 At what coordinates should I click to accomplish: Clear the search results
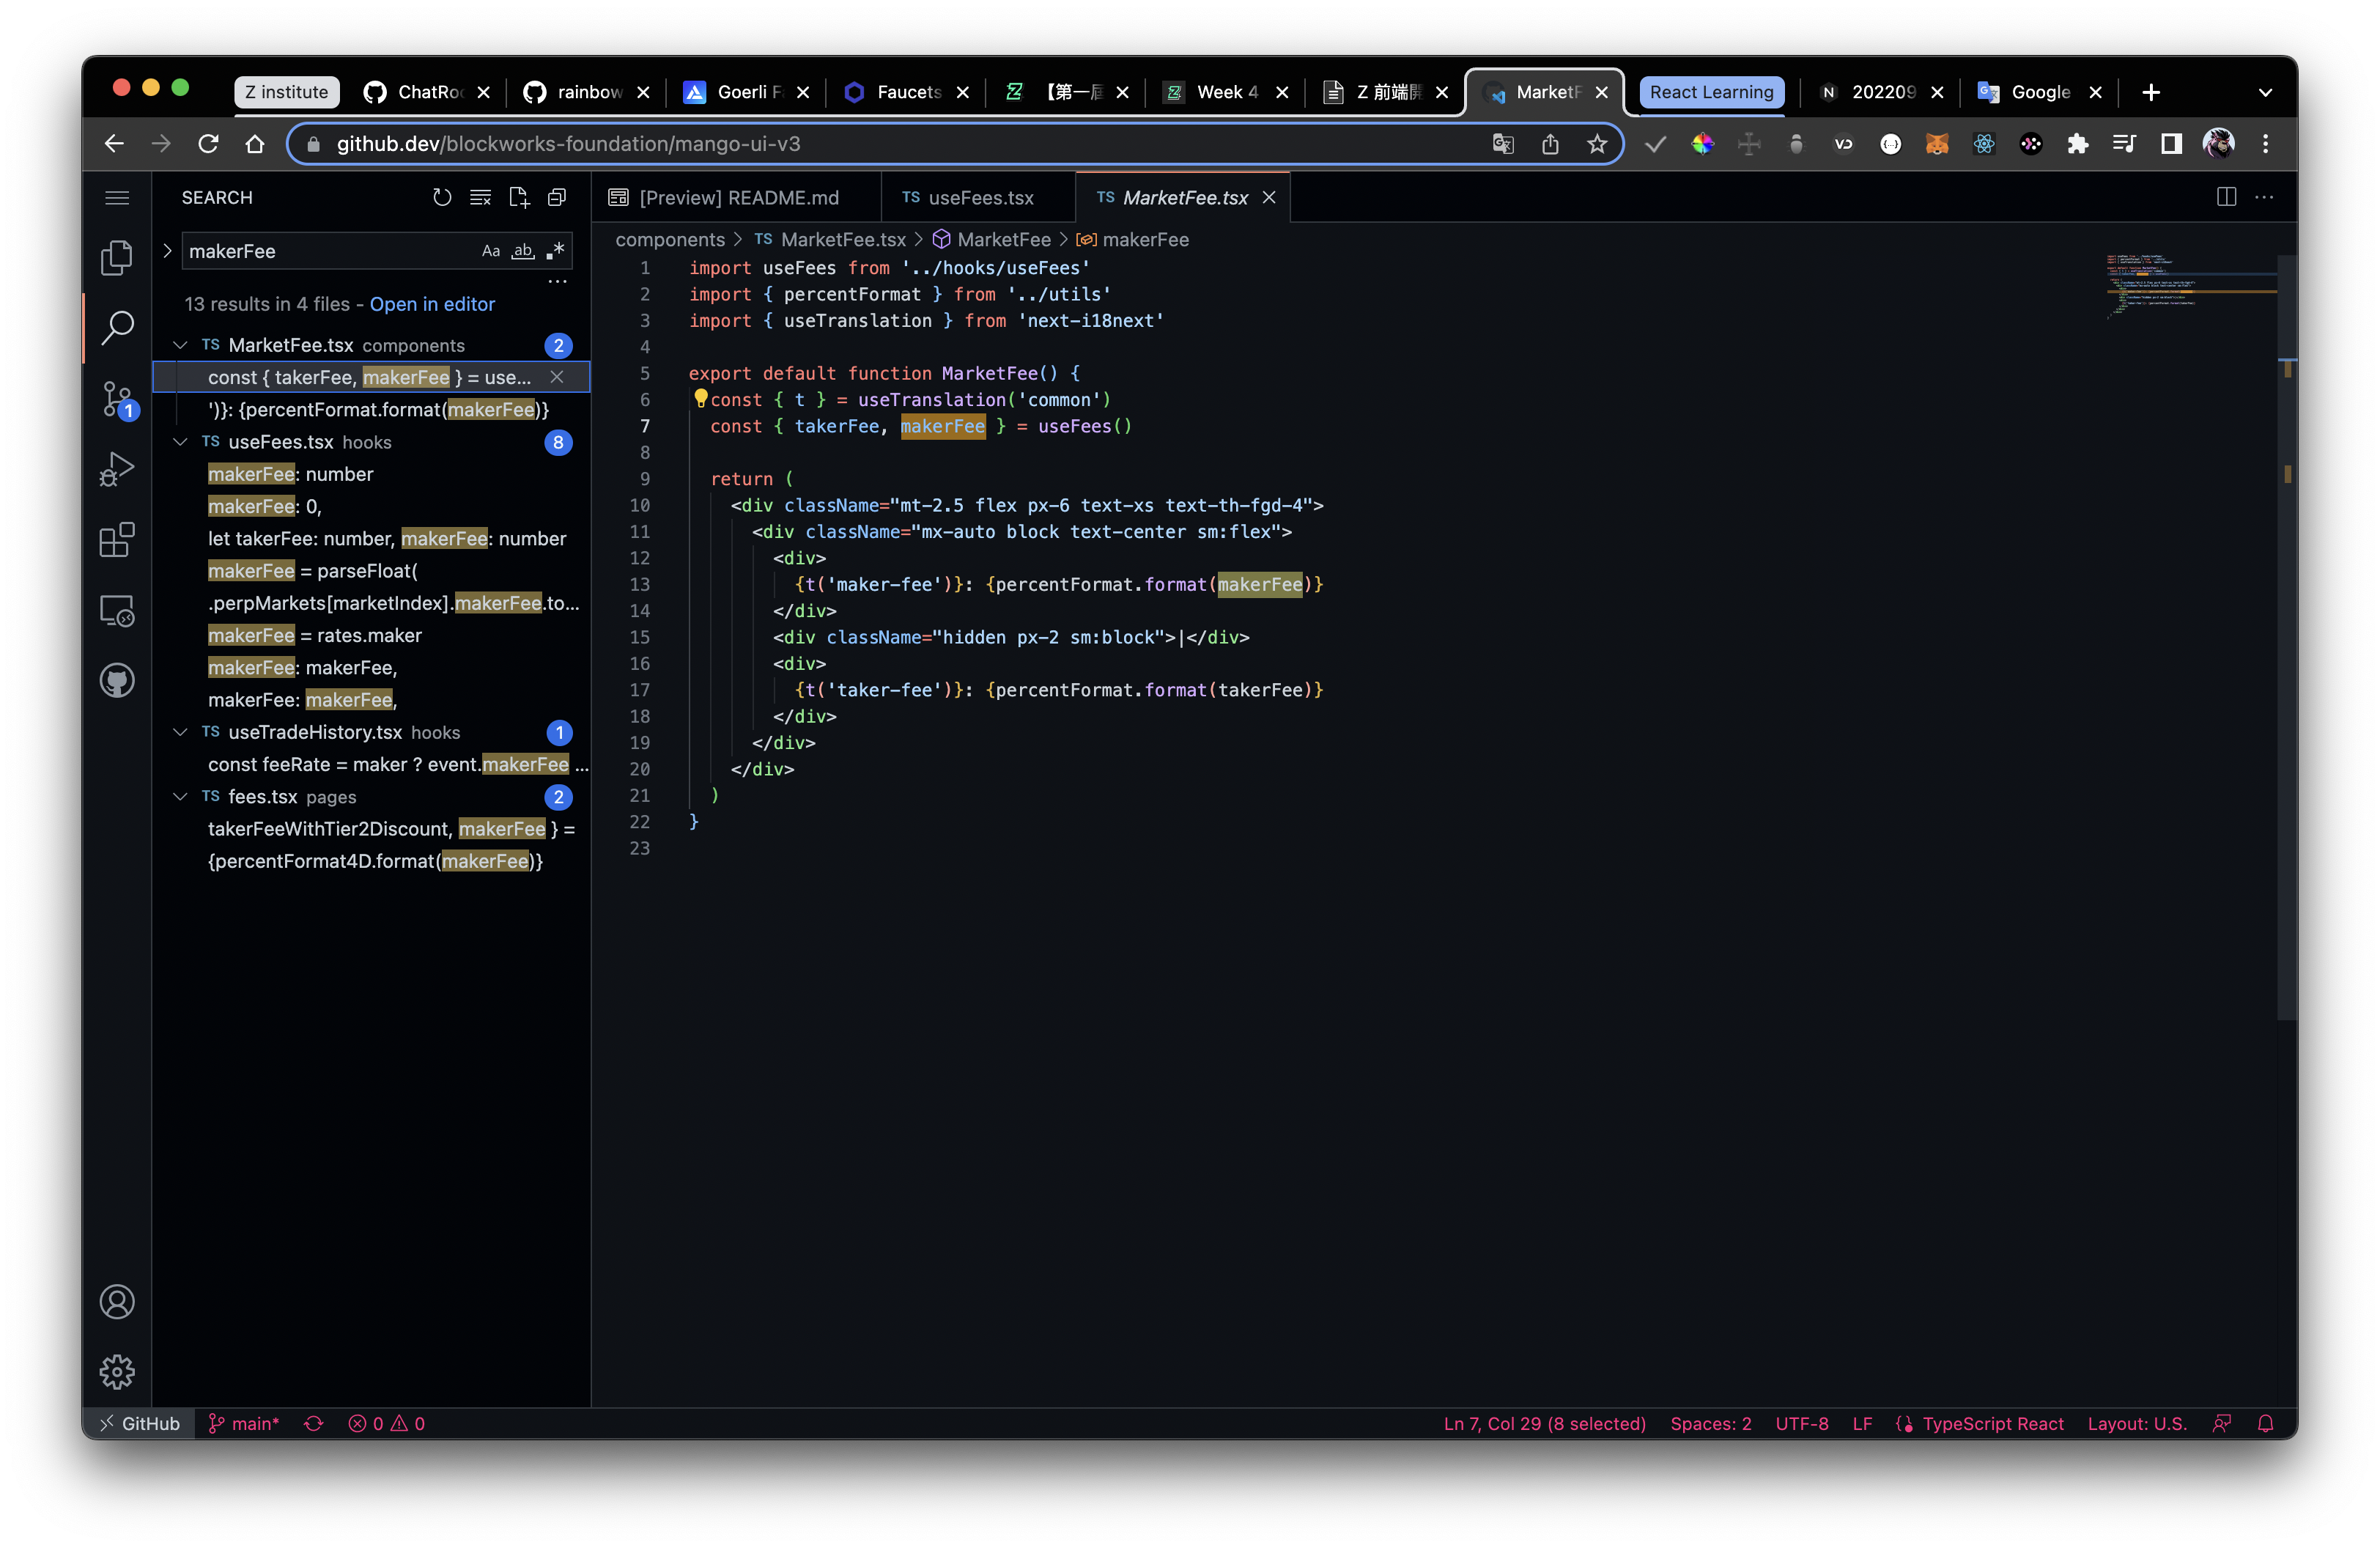480,197
